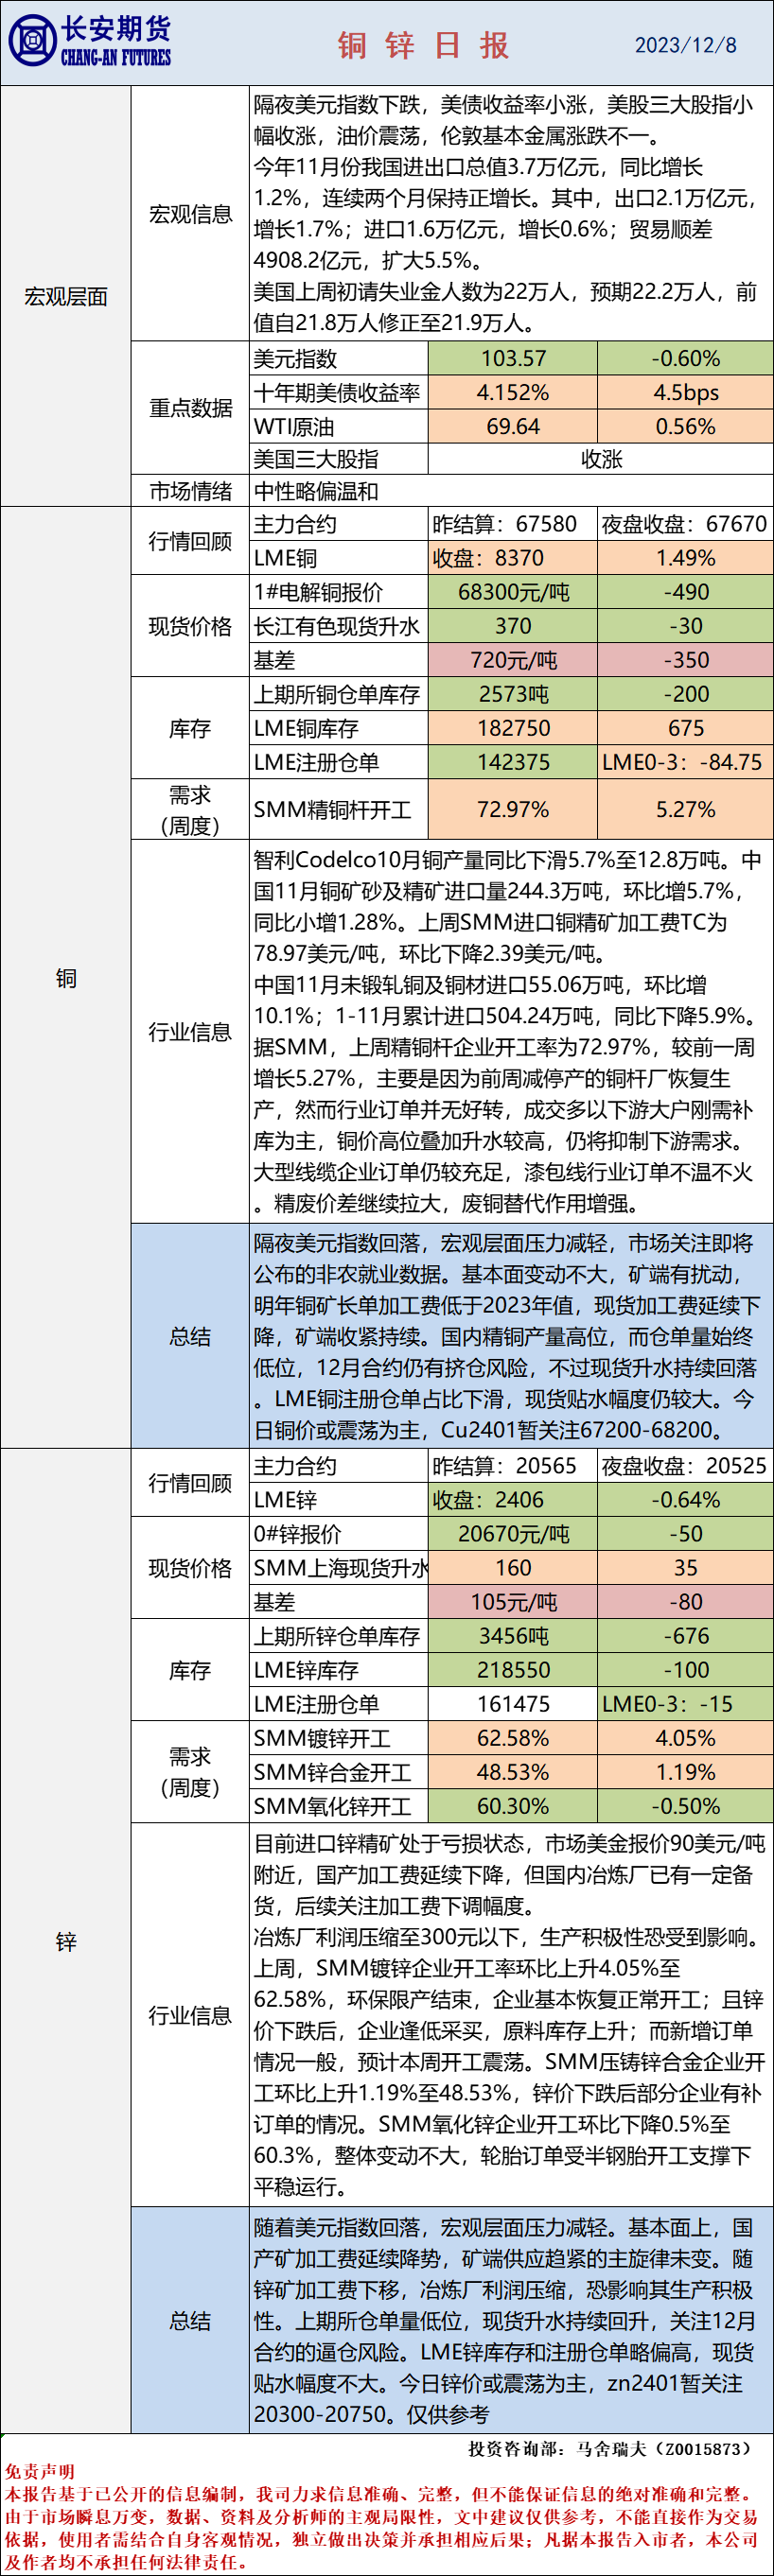Click the 103.57 dollar index value

point(513,358)
